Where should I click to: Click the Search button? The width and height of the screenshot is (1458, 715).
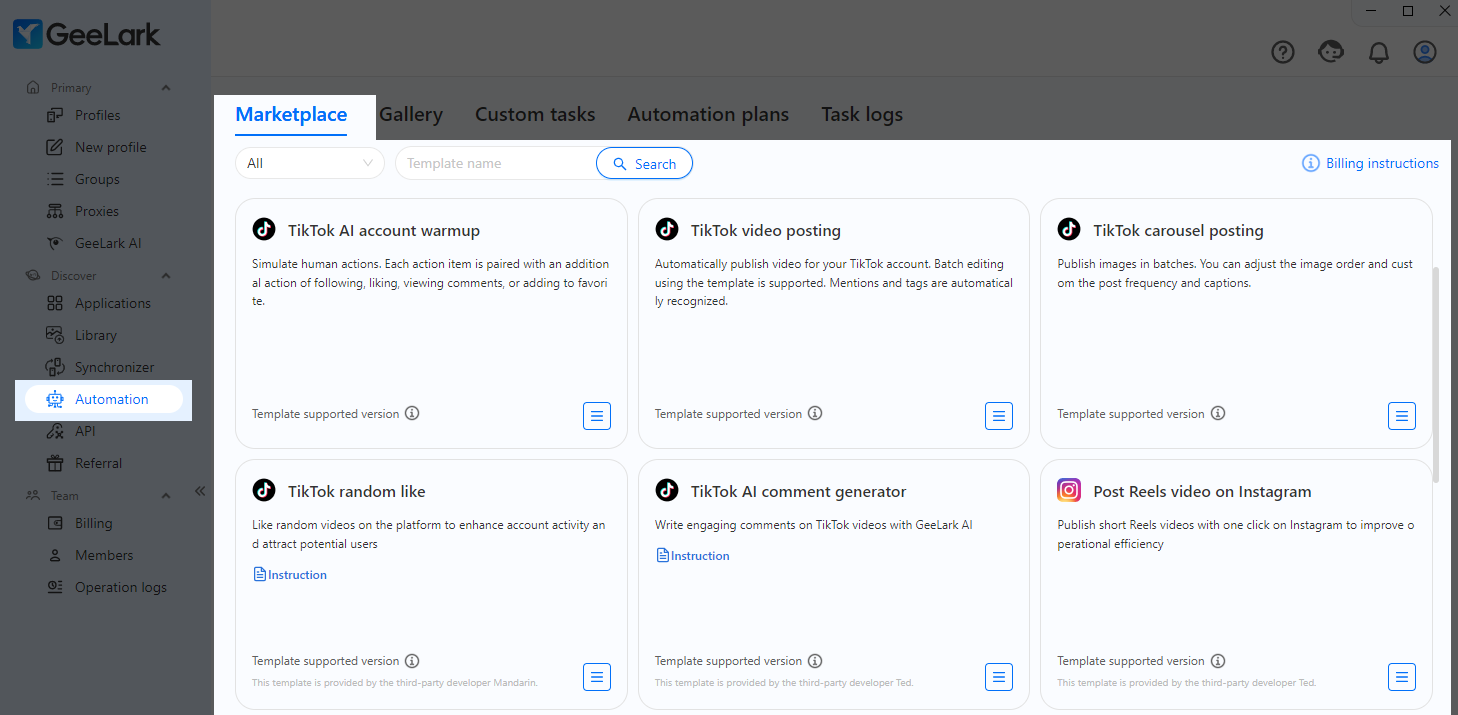pyautogui.click(x=644, y=163)
